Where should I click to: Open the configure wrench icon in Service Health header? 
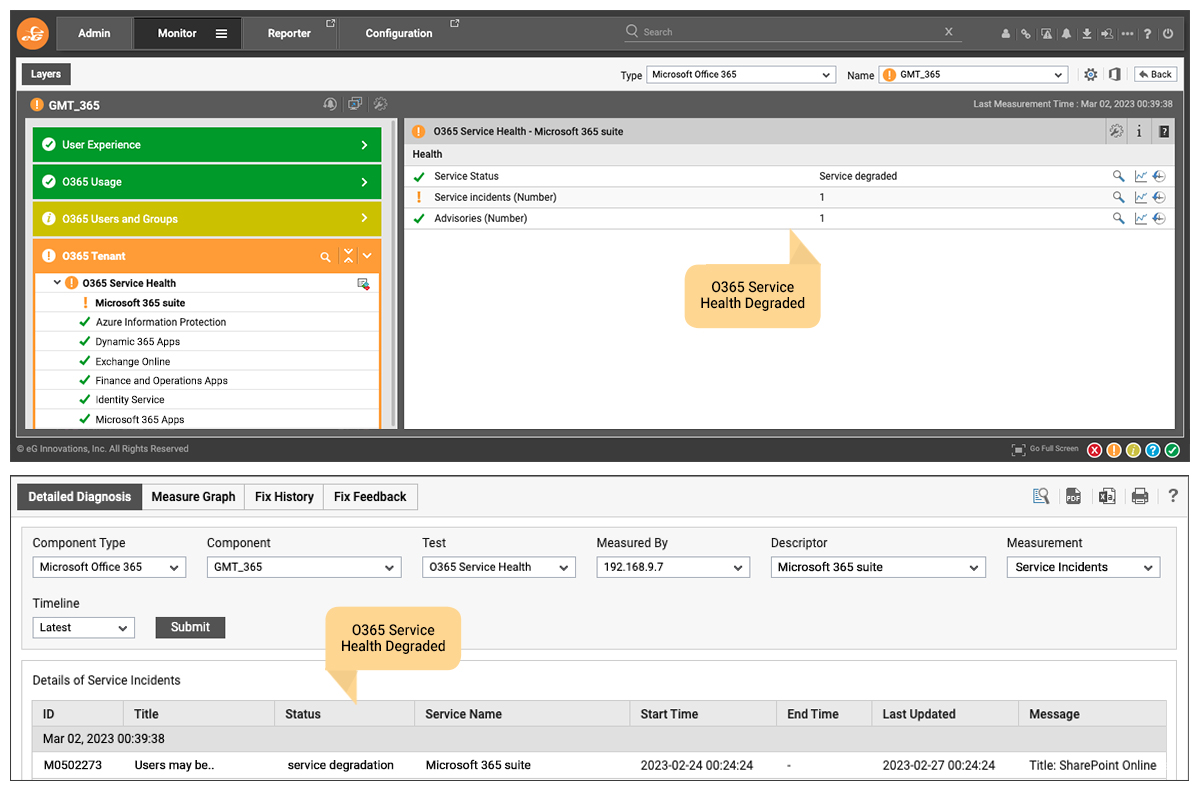1116,131
